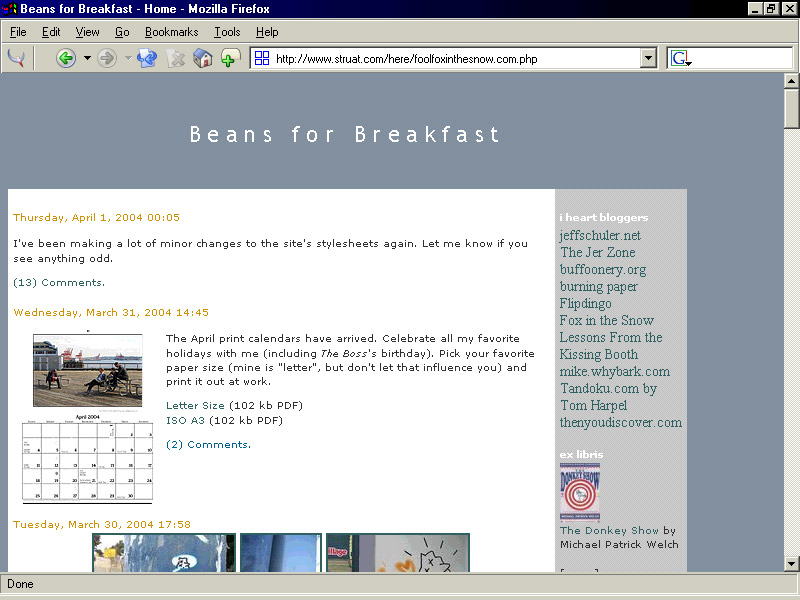Expand the URL address bar dropdown

click(x=648, y=58)
